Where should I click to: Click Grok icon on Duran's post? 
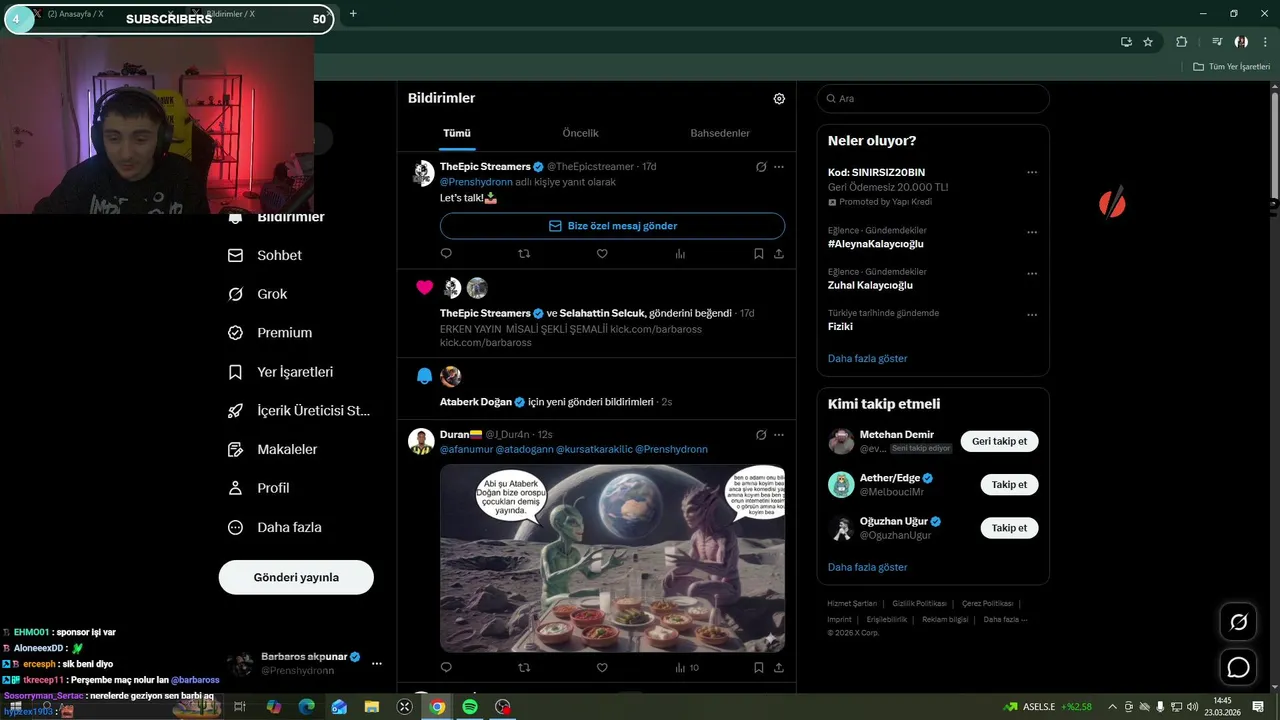[x=761, y=435]
